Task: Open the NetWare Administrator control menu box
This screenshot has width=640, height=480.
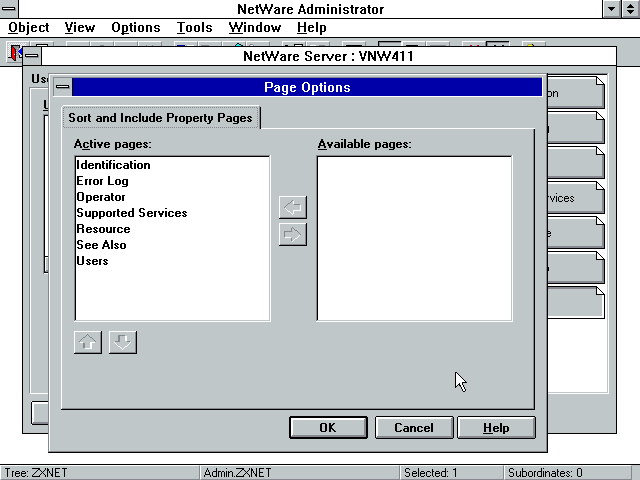Action: tap(9, 9)
